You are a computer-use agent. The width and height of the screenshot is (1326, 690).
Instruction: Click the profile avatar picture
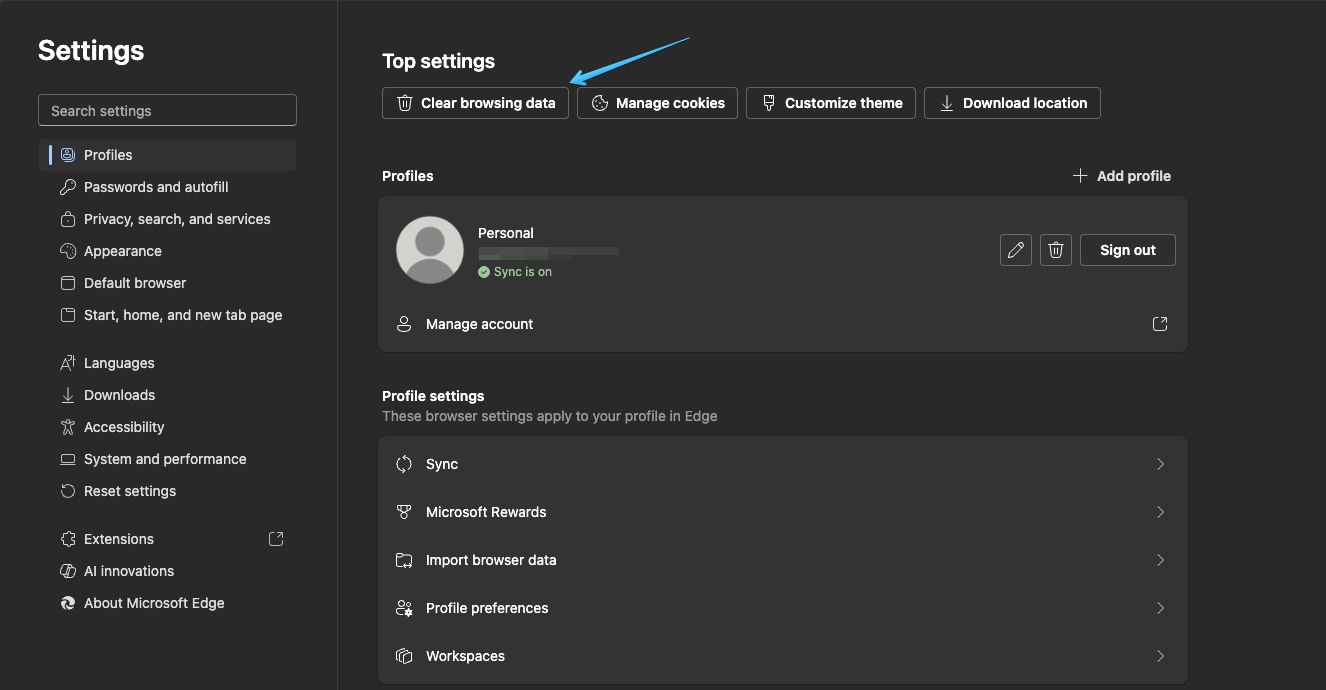(x=430, y=250)
